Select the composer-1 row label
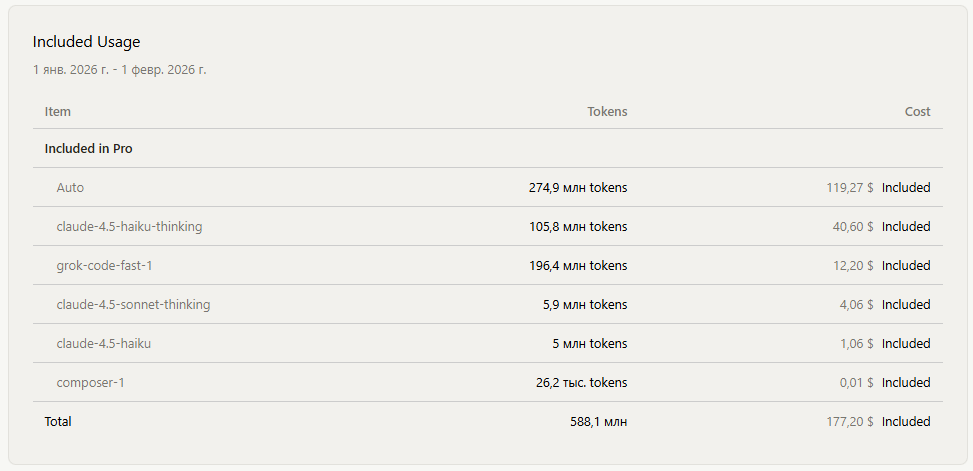Image resolution: width=973 pixels, height=471 pixels. point(90,383)
